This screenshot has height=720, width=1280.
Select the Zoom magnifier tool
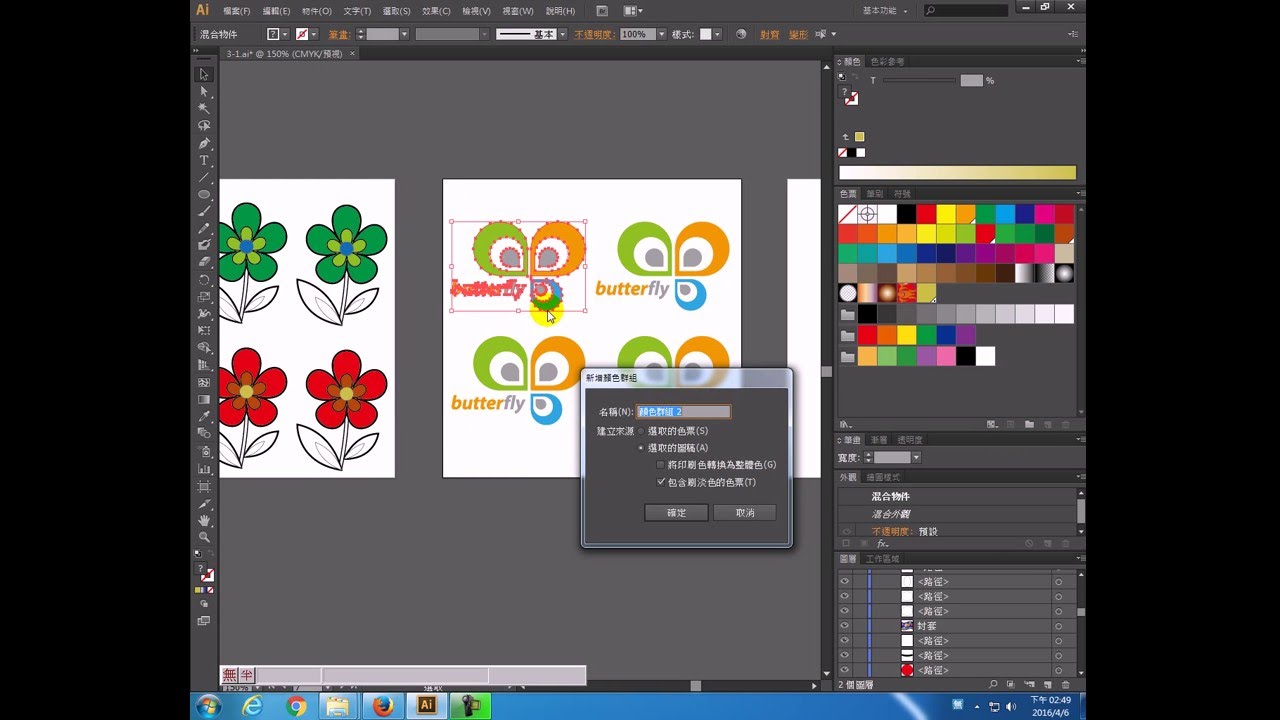204,537
